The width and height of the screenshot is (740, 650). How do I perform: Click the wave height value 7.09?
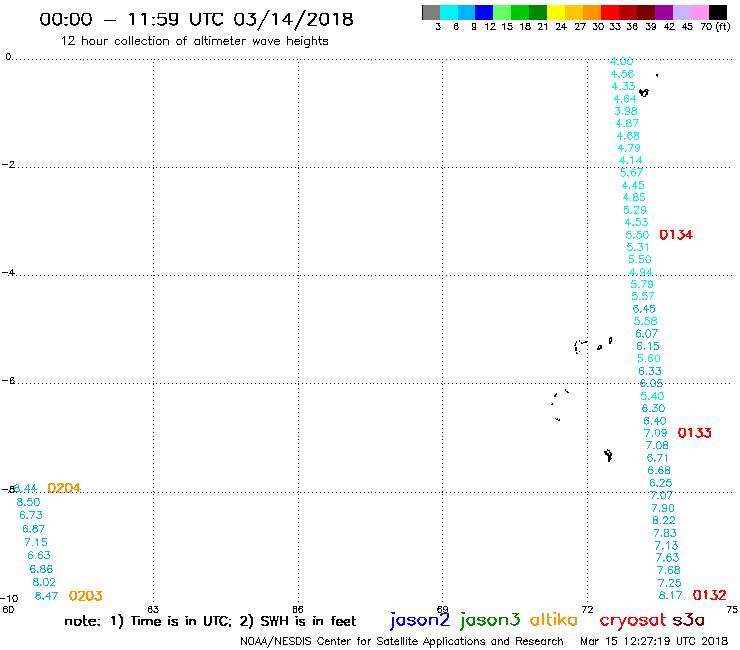click(x=655, y=433)
